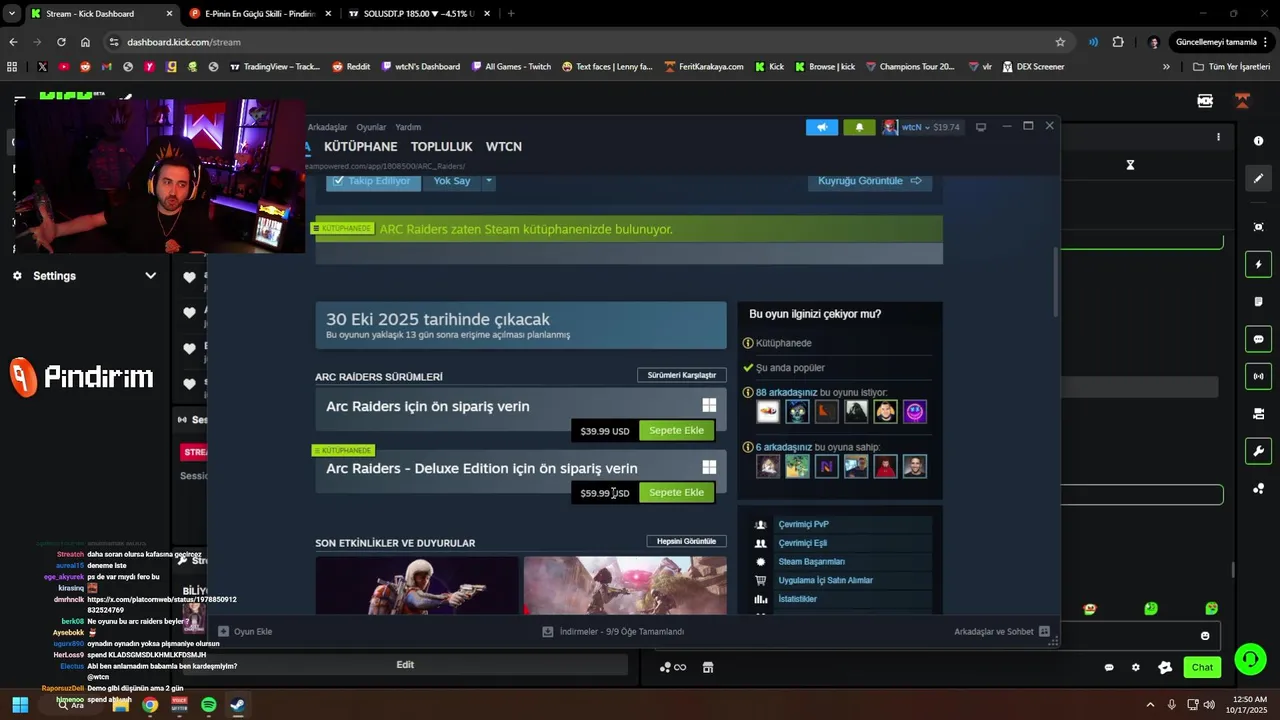Click the chat bubble icon in Kick sidebar
1280x720 pixels.
click(x=1258, y=339)
